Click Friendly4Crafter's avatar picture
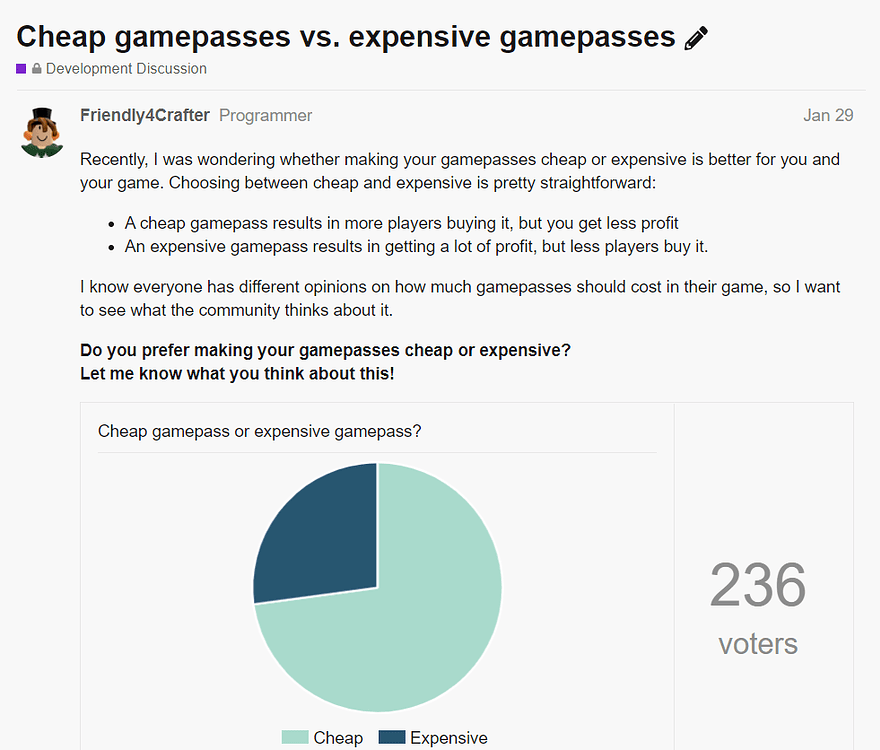This screenshot has height=750, width=880. [41, 132]
